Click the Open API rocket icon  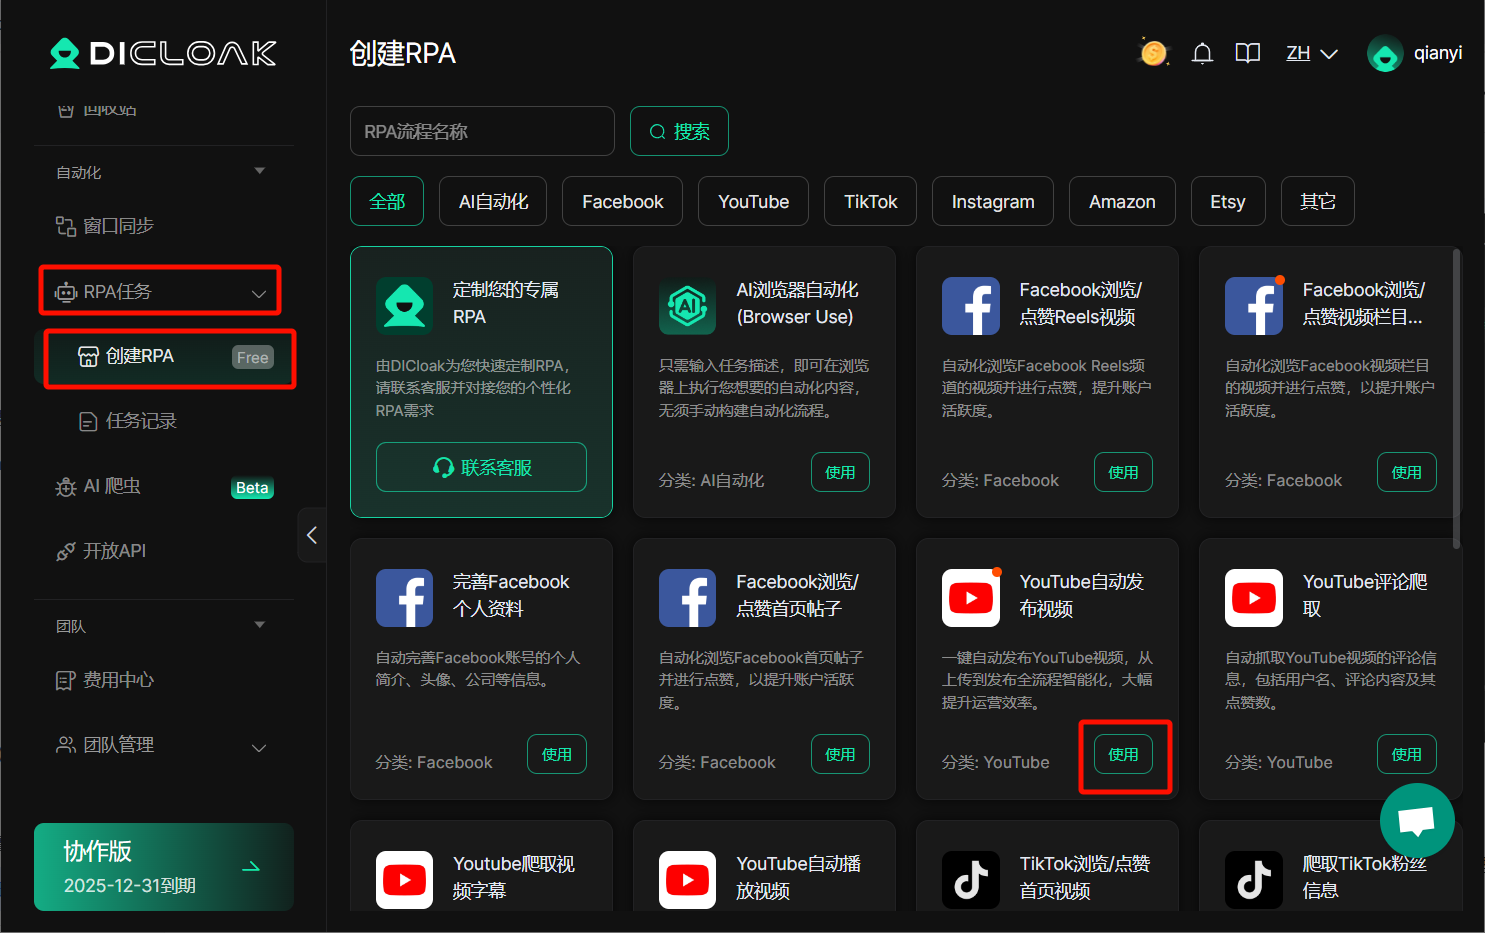coord(66,551)
